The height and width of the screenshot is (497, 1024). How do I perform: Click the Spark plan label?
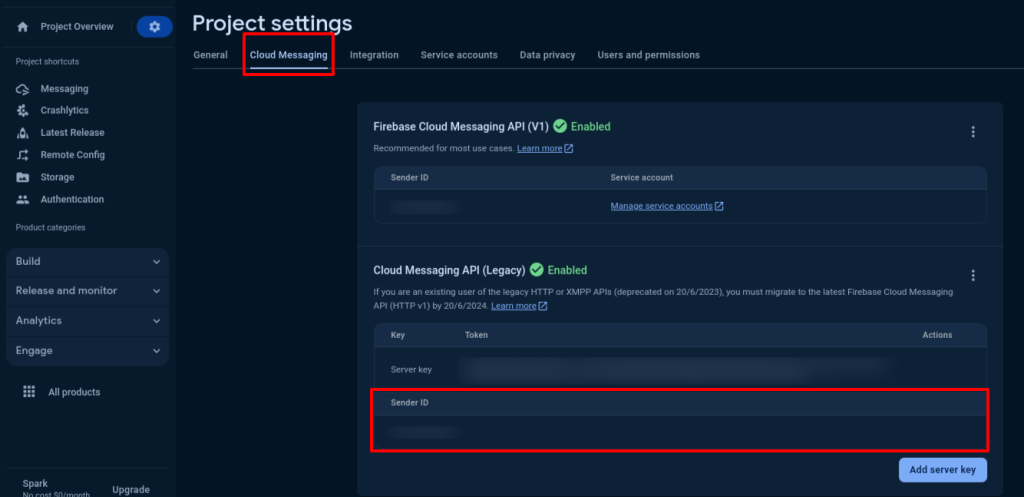pyautogui.click(x=35, y=484)
